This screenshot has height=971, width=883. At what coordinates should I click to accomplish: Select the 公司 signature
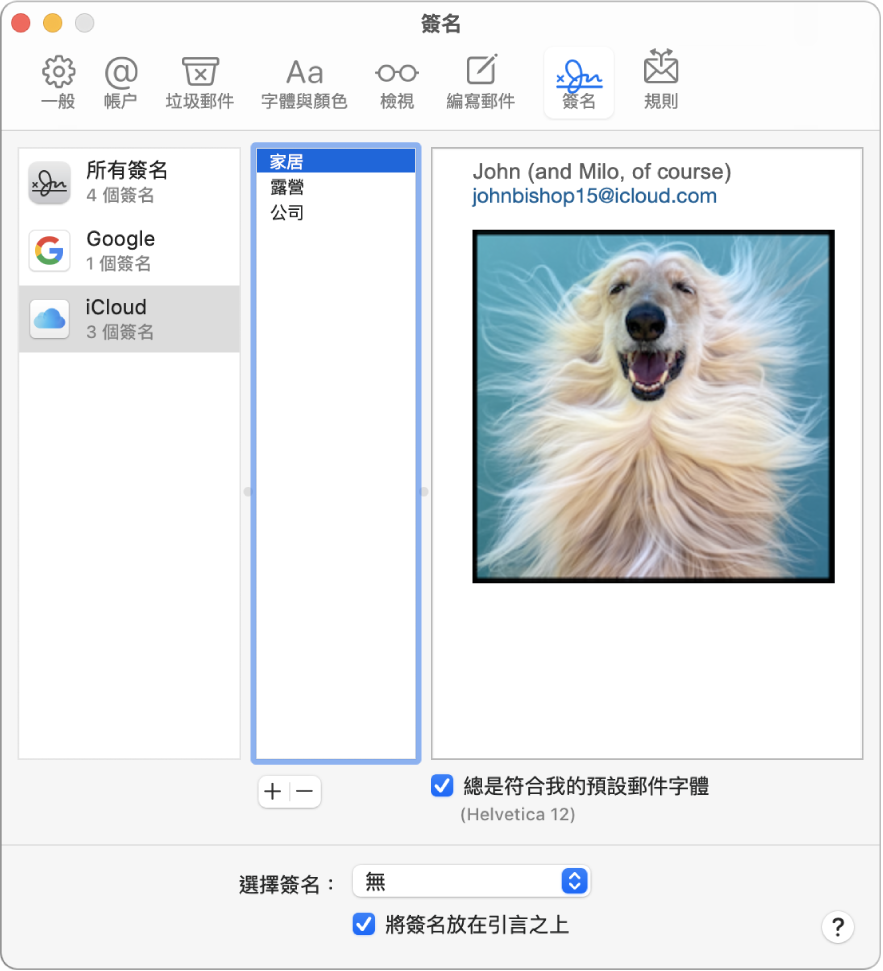click(336, 212)
